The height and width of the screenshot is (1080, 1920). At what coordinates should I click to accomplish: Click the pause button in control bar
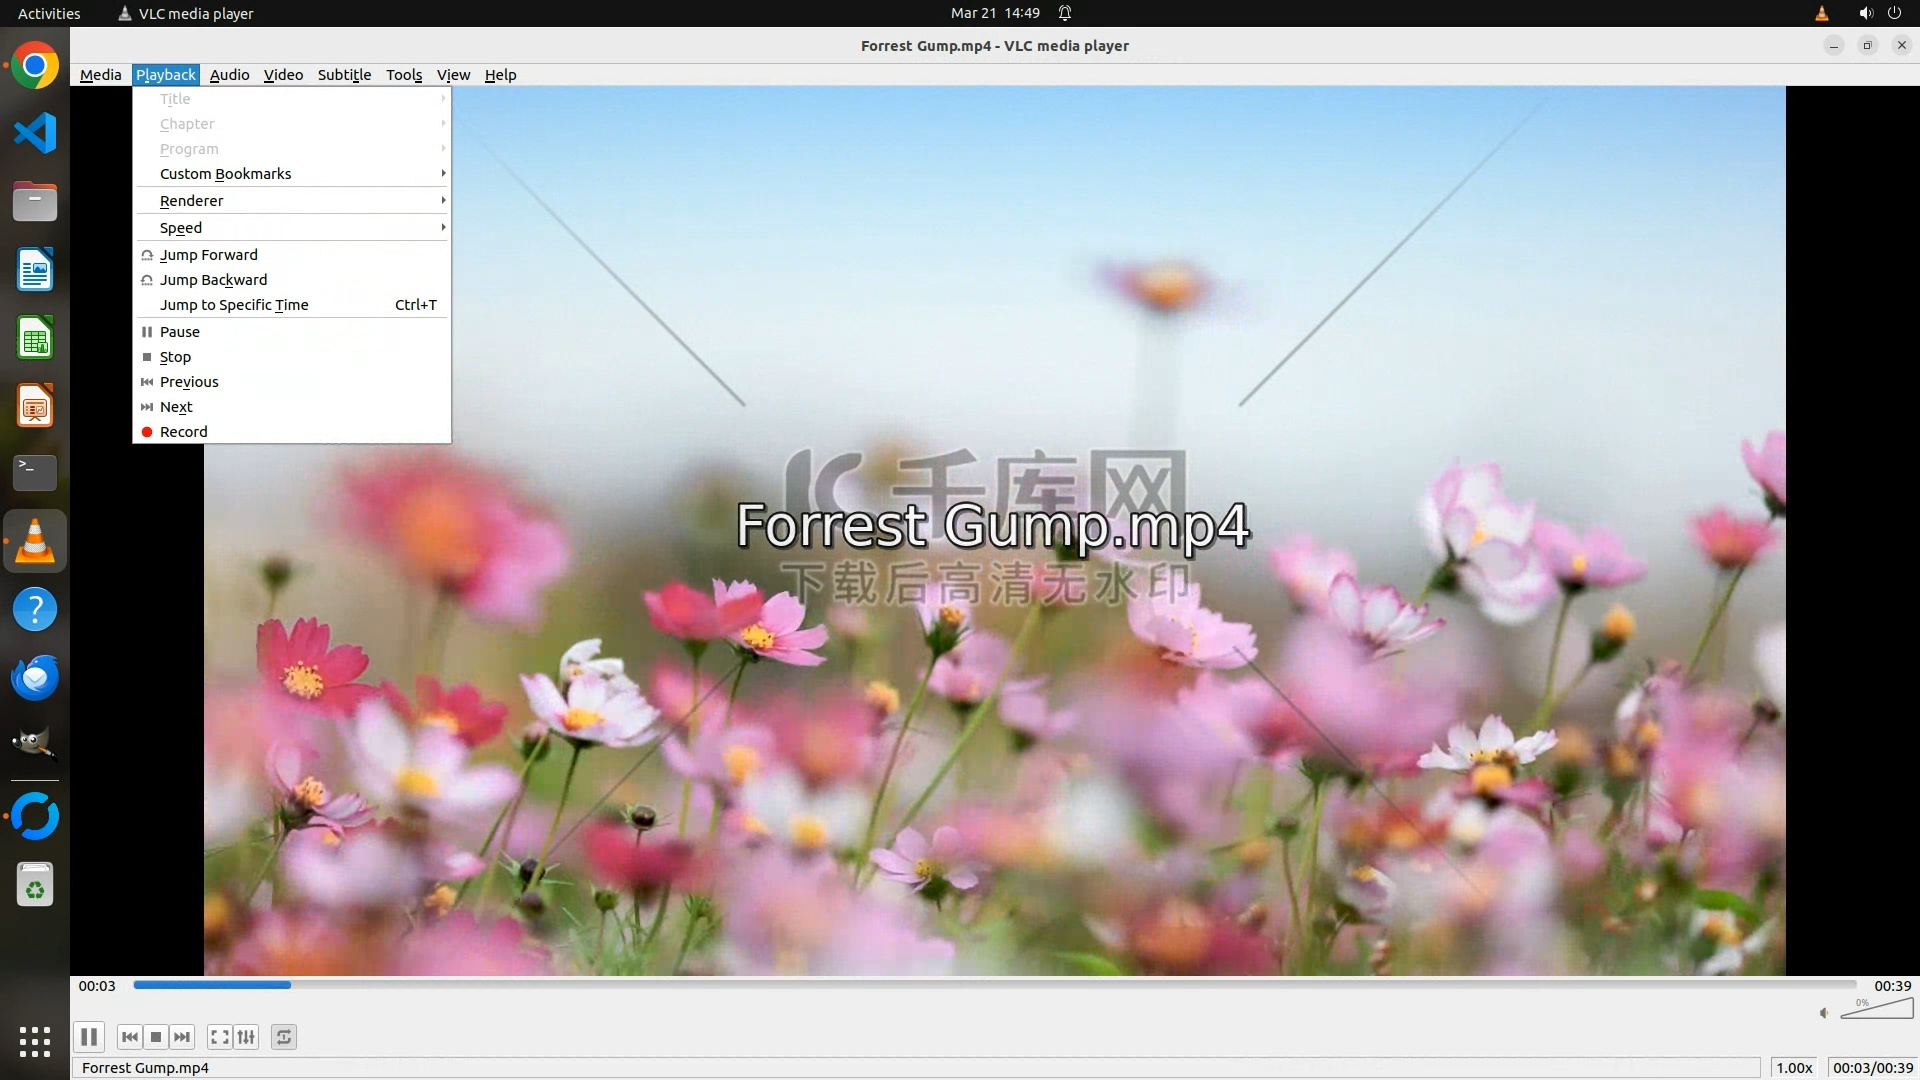[x=88, y=1037]
